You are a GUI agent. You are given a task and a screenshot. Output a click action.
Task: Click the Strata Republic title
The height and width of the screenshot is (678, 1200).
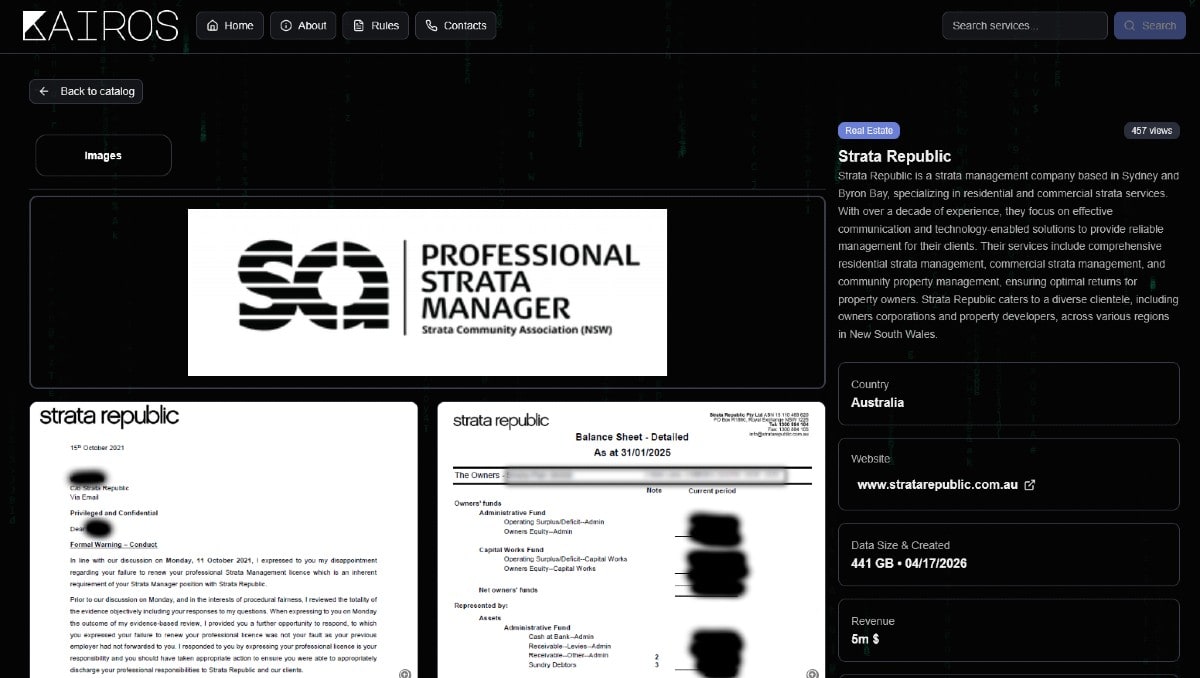pyautogui.click(x=894, y=156)
